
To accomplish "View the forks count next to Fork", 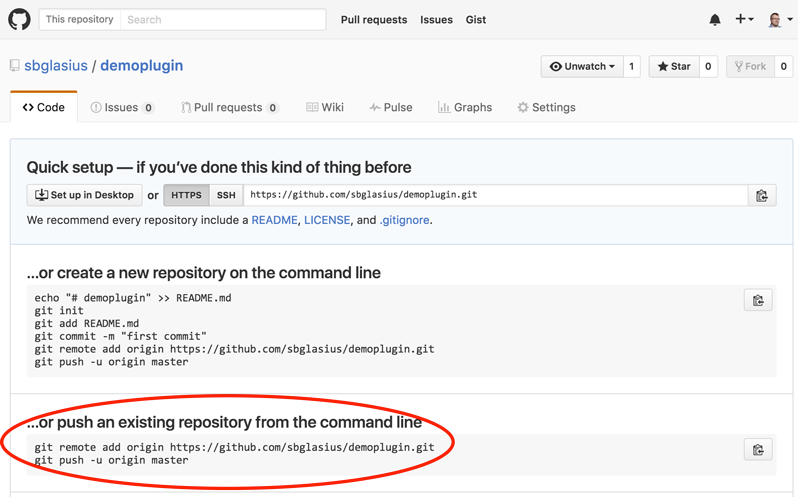I will click(784, 67).
